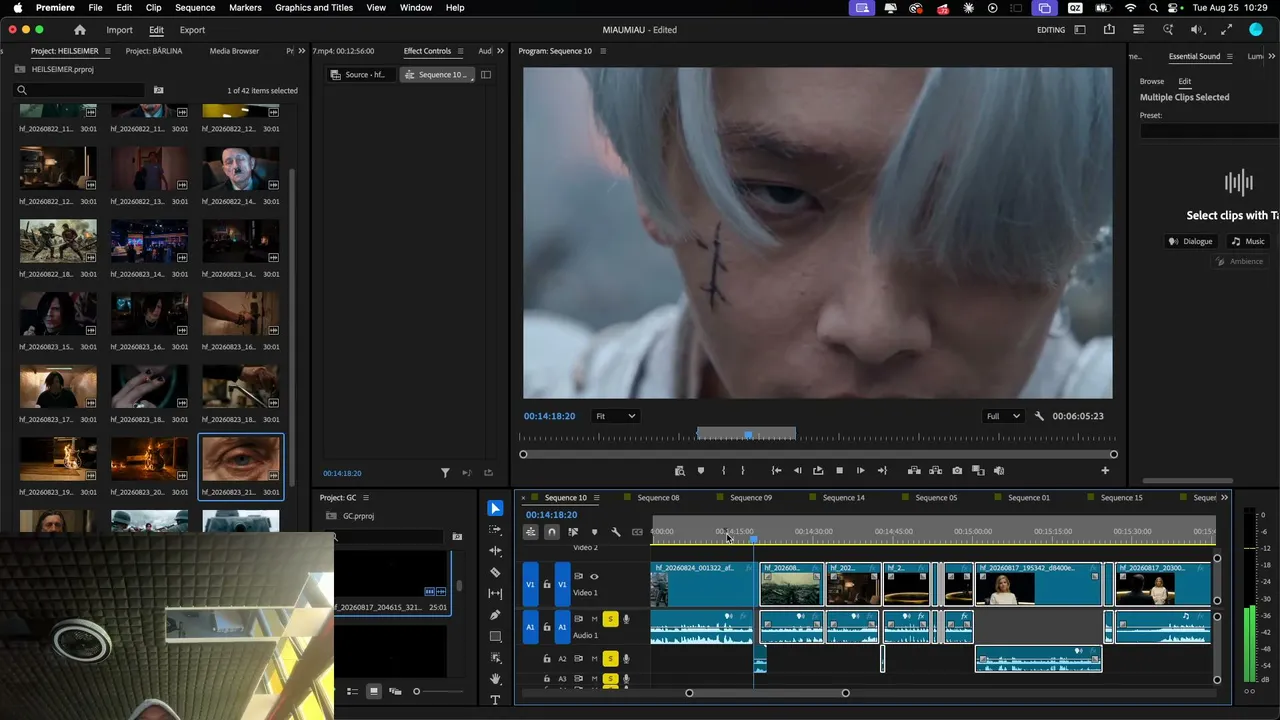Select the Razor tool
Viewport: 1280px width, 720px height.
pyautogui.click(x=495, y=573)
